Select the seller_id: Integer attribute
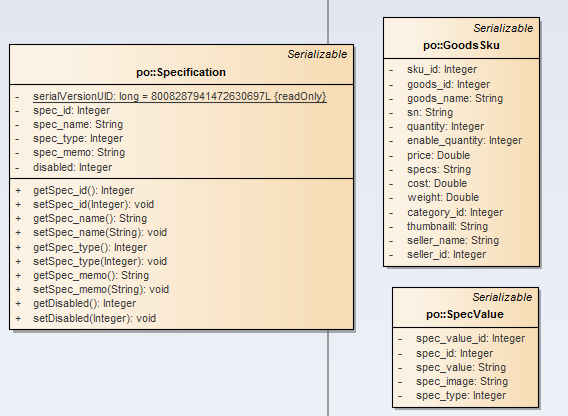Screen dimensions: 568x416 click(x=446, y=254)
